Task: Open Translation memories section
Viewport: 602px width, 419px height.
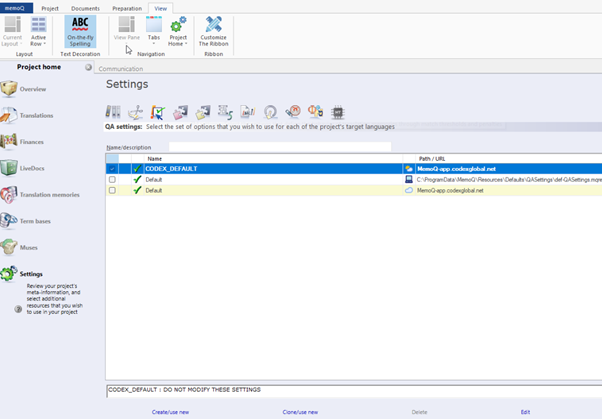Action: coord(40,195)
